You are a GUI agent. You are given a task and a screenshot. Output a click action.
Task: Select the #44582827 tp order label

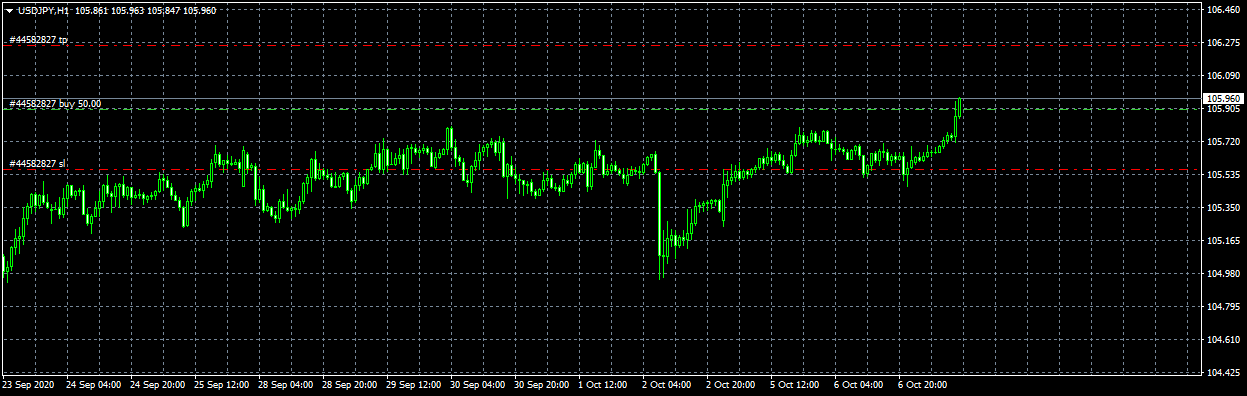pos(39,40)
